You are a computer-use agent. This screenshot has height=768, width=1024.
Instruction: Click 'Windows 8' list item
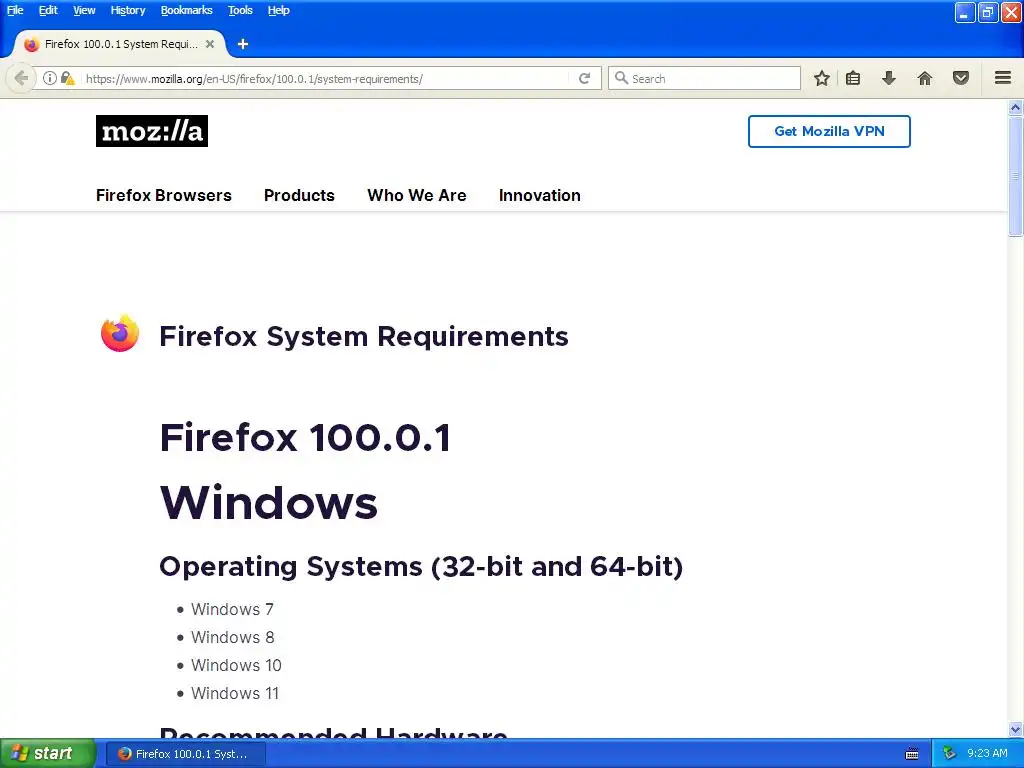(x=232, y=637)
